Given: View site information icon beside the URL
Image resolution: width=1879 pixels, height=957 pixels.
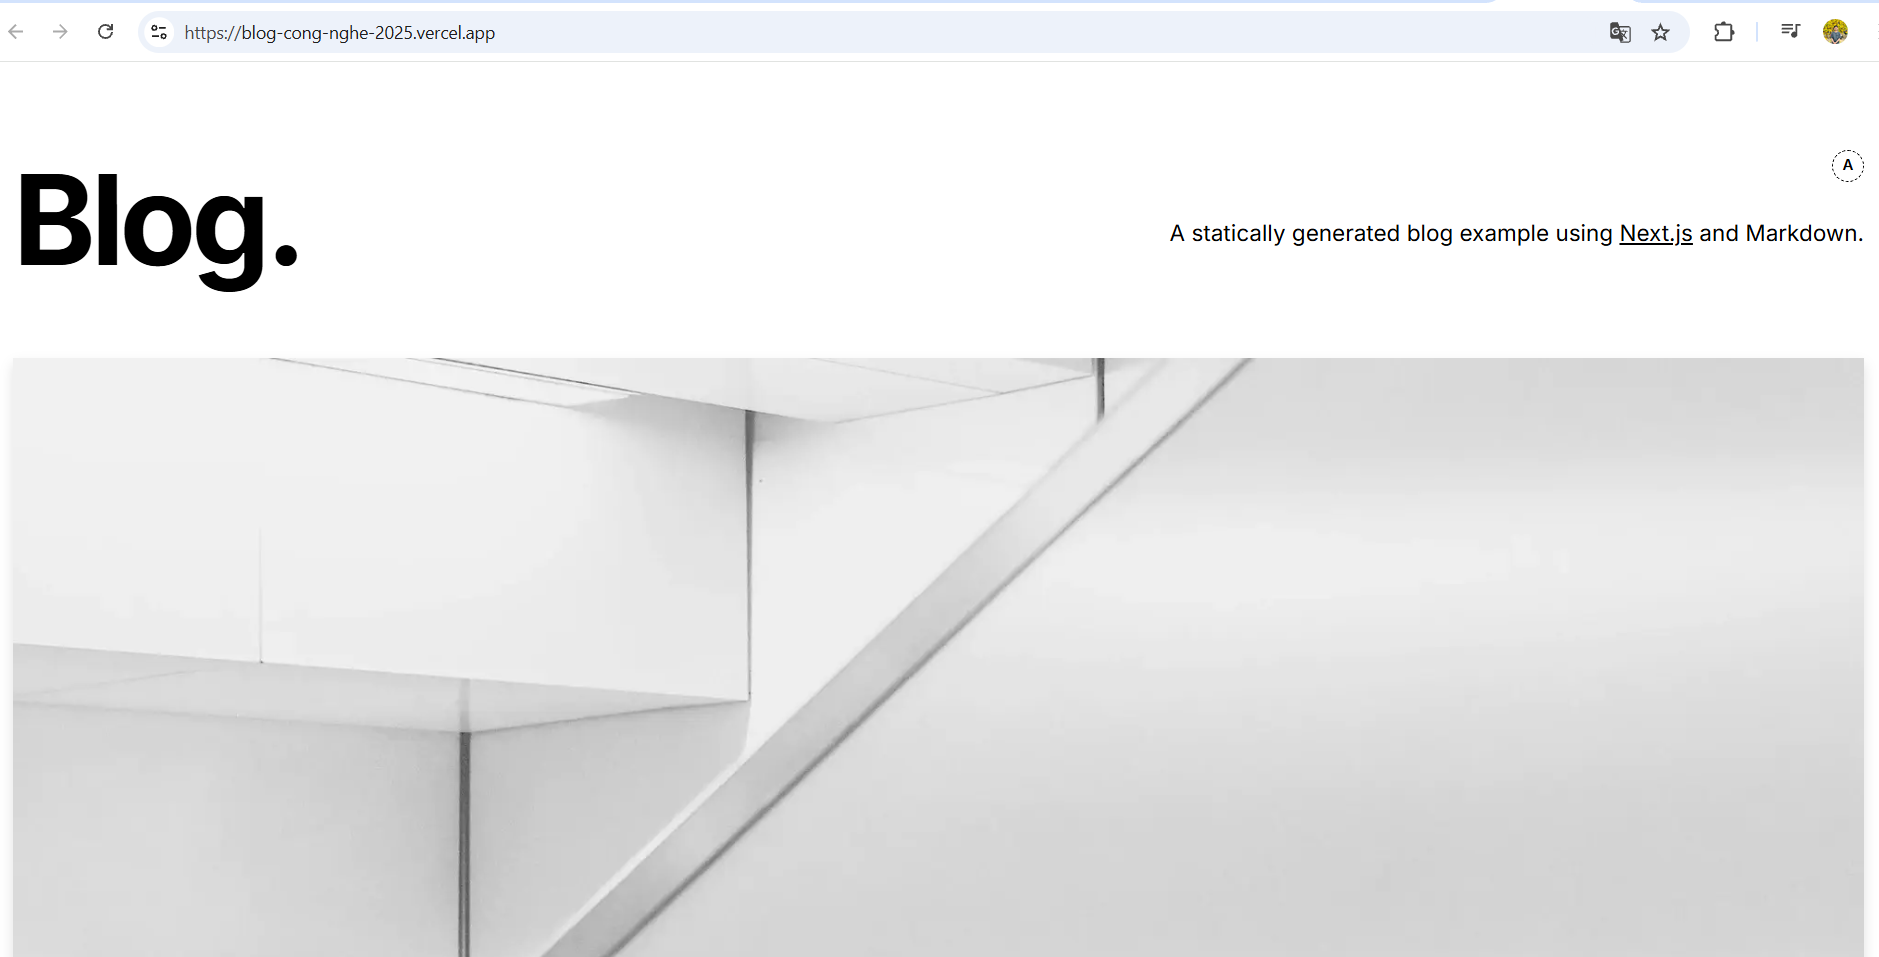Looking at the screenshot, I should 159,32.
